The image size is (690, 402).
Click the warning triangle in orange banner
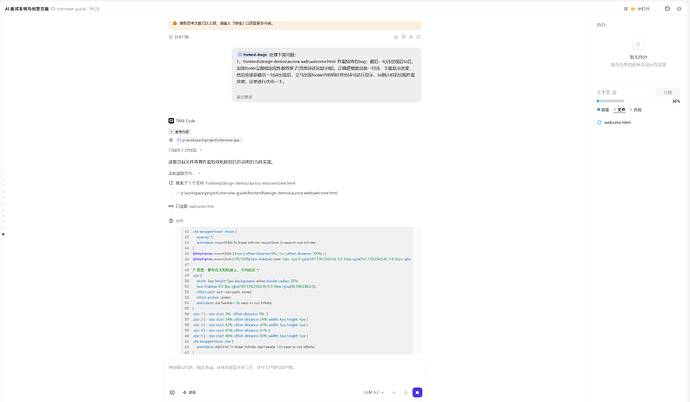click(x=175, y=23)
